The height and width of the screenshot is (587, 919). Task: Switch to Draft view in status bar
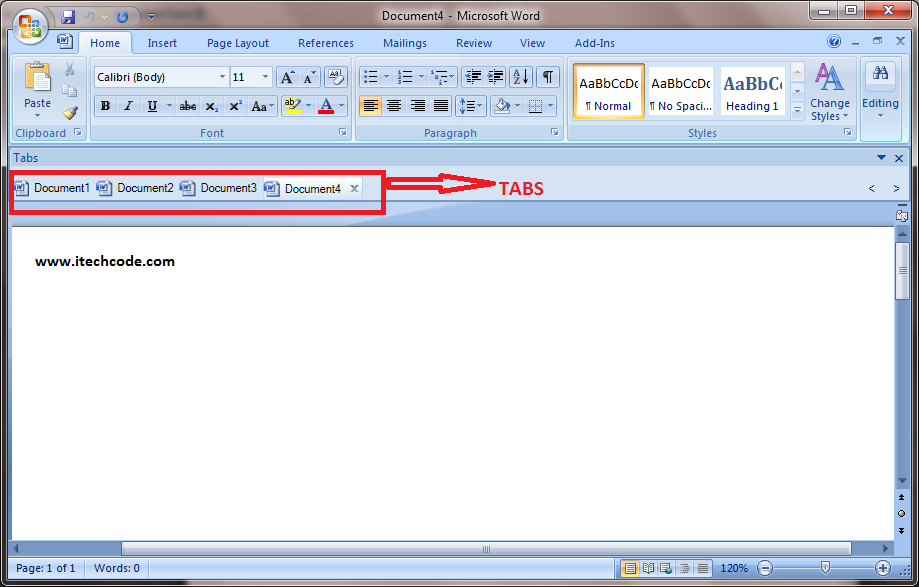click(703, 568)
